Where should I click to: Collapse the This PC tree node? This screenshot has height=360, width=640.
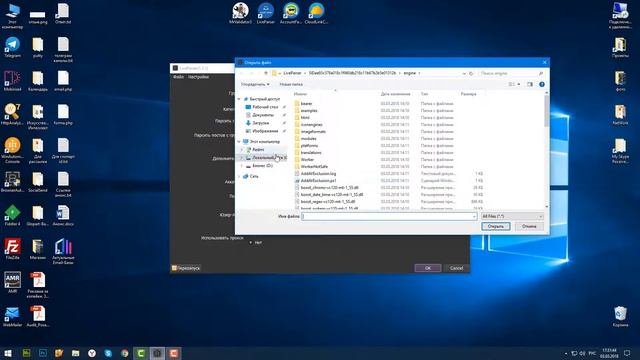[x=240, y=142]
